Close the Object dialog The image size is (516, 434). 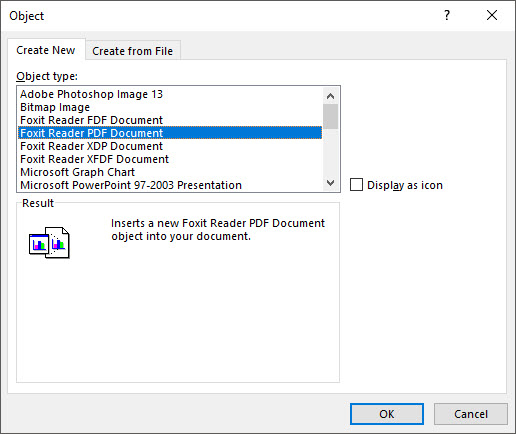492,15
